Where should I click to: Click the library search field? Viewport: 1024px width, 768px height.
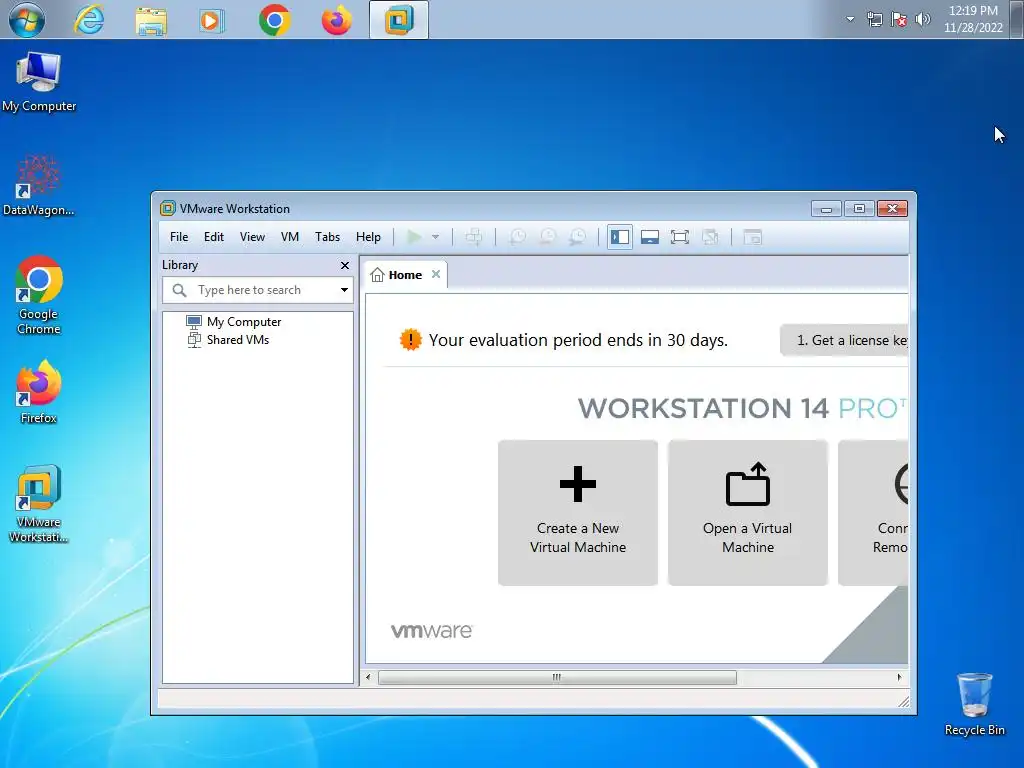258,290
